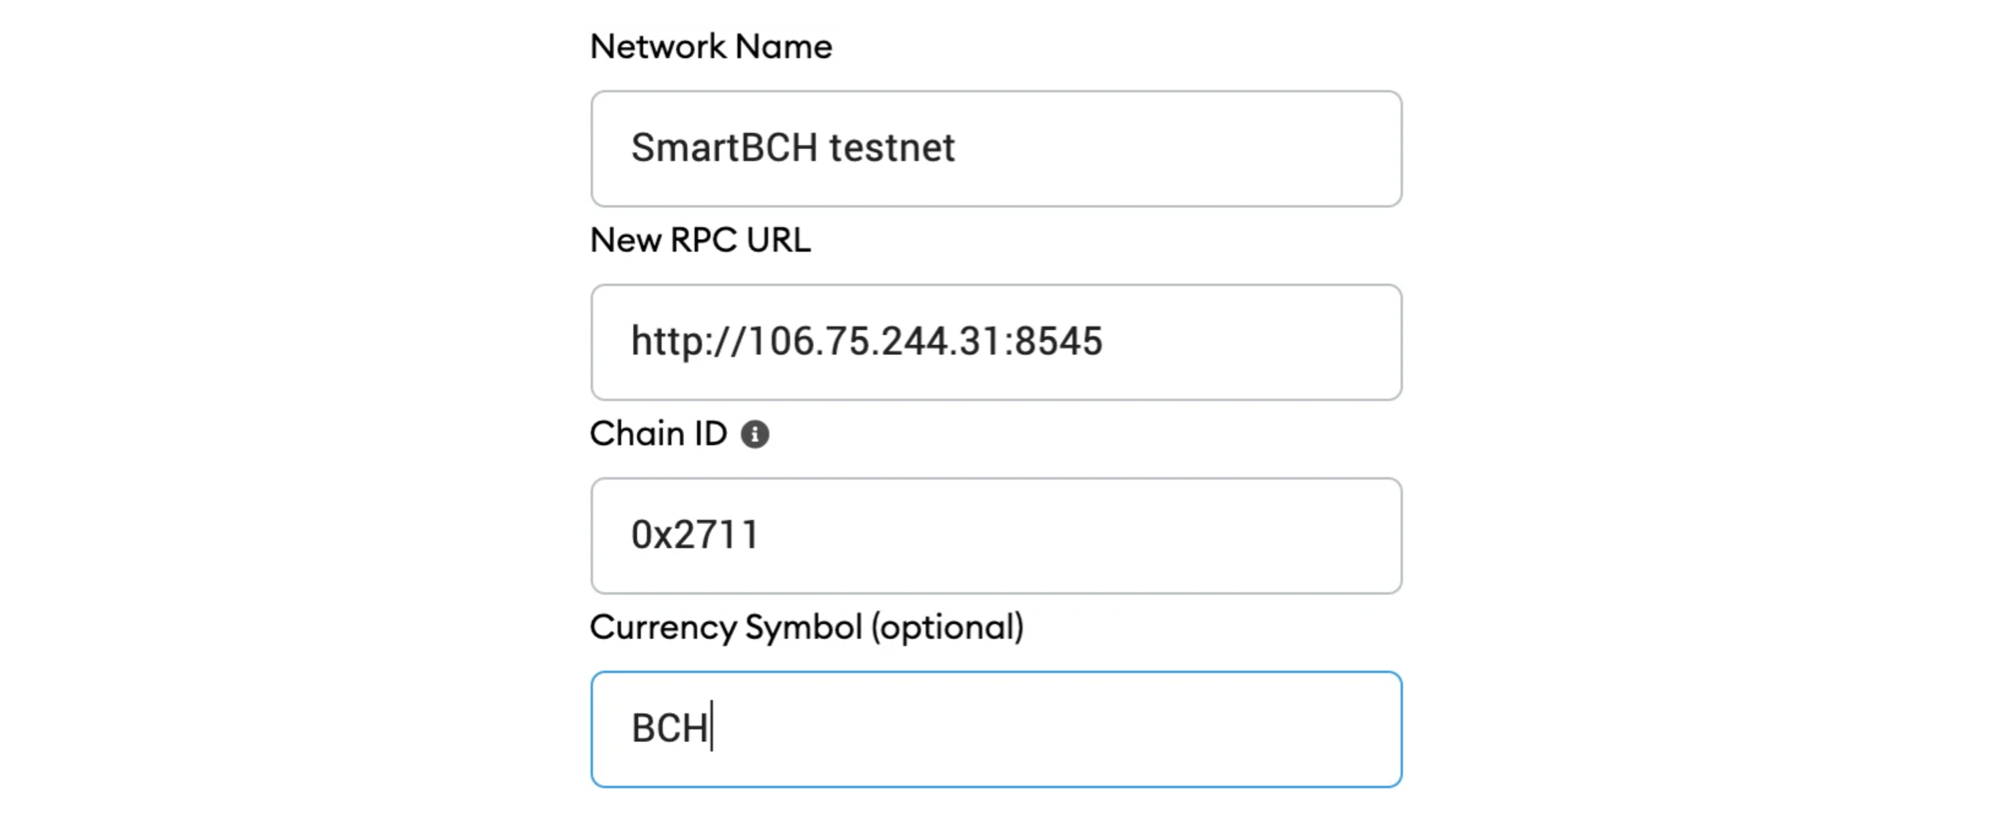Click the "BCH" currency symbol text

click(x=670, y=728)
